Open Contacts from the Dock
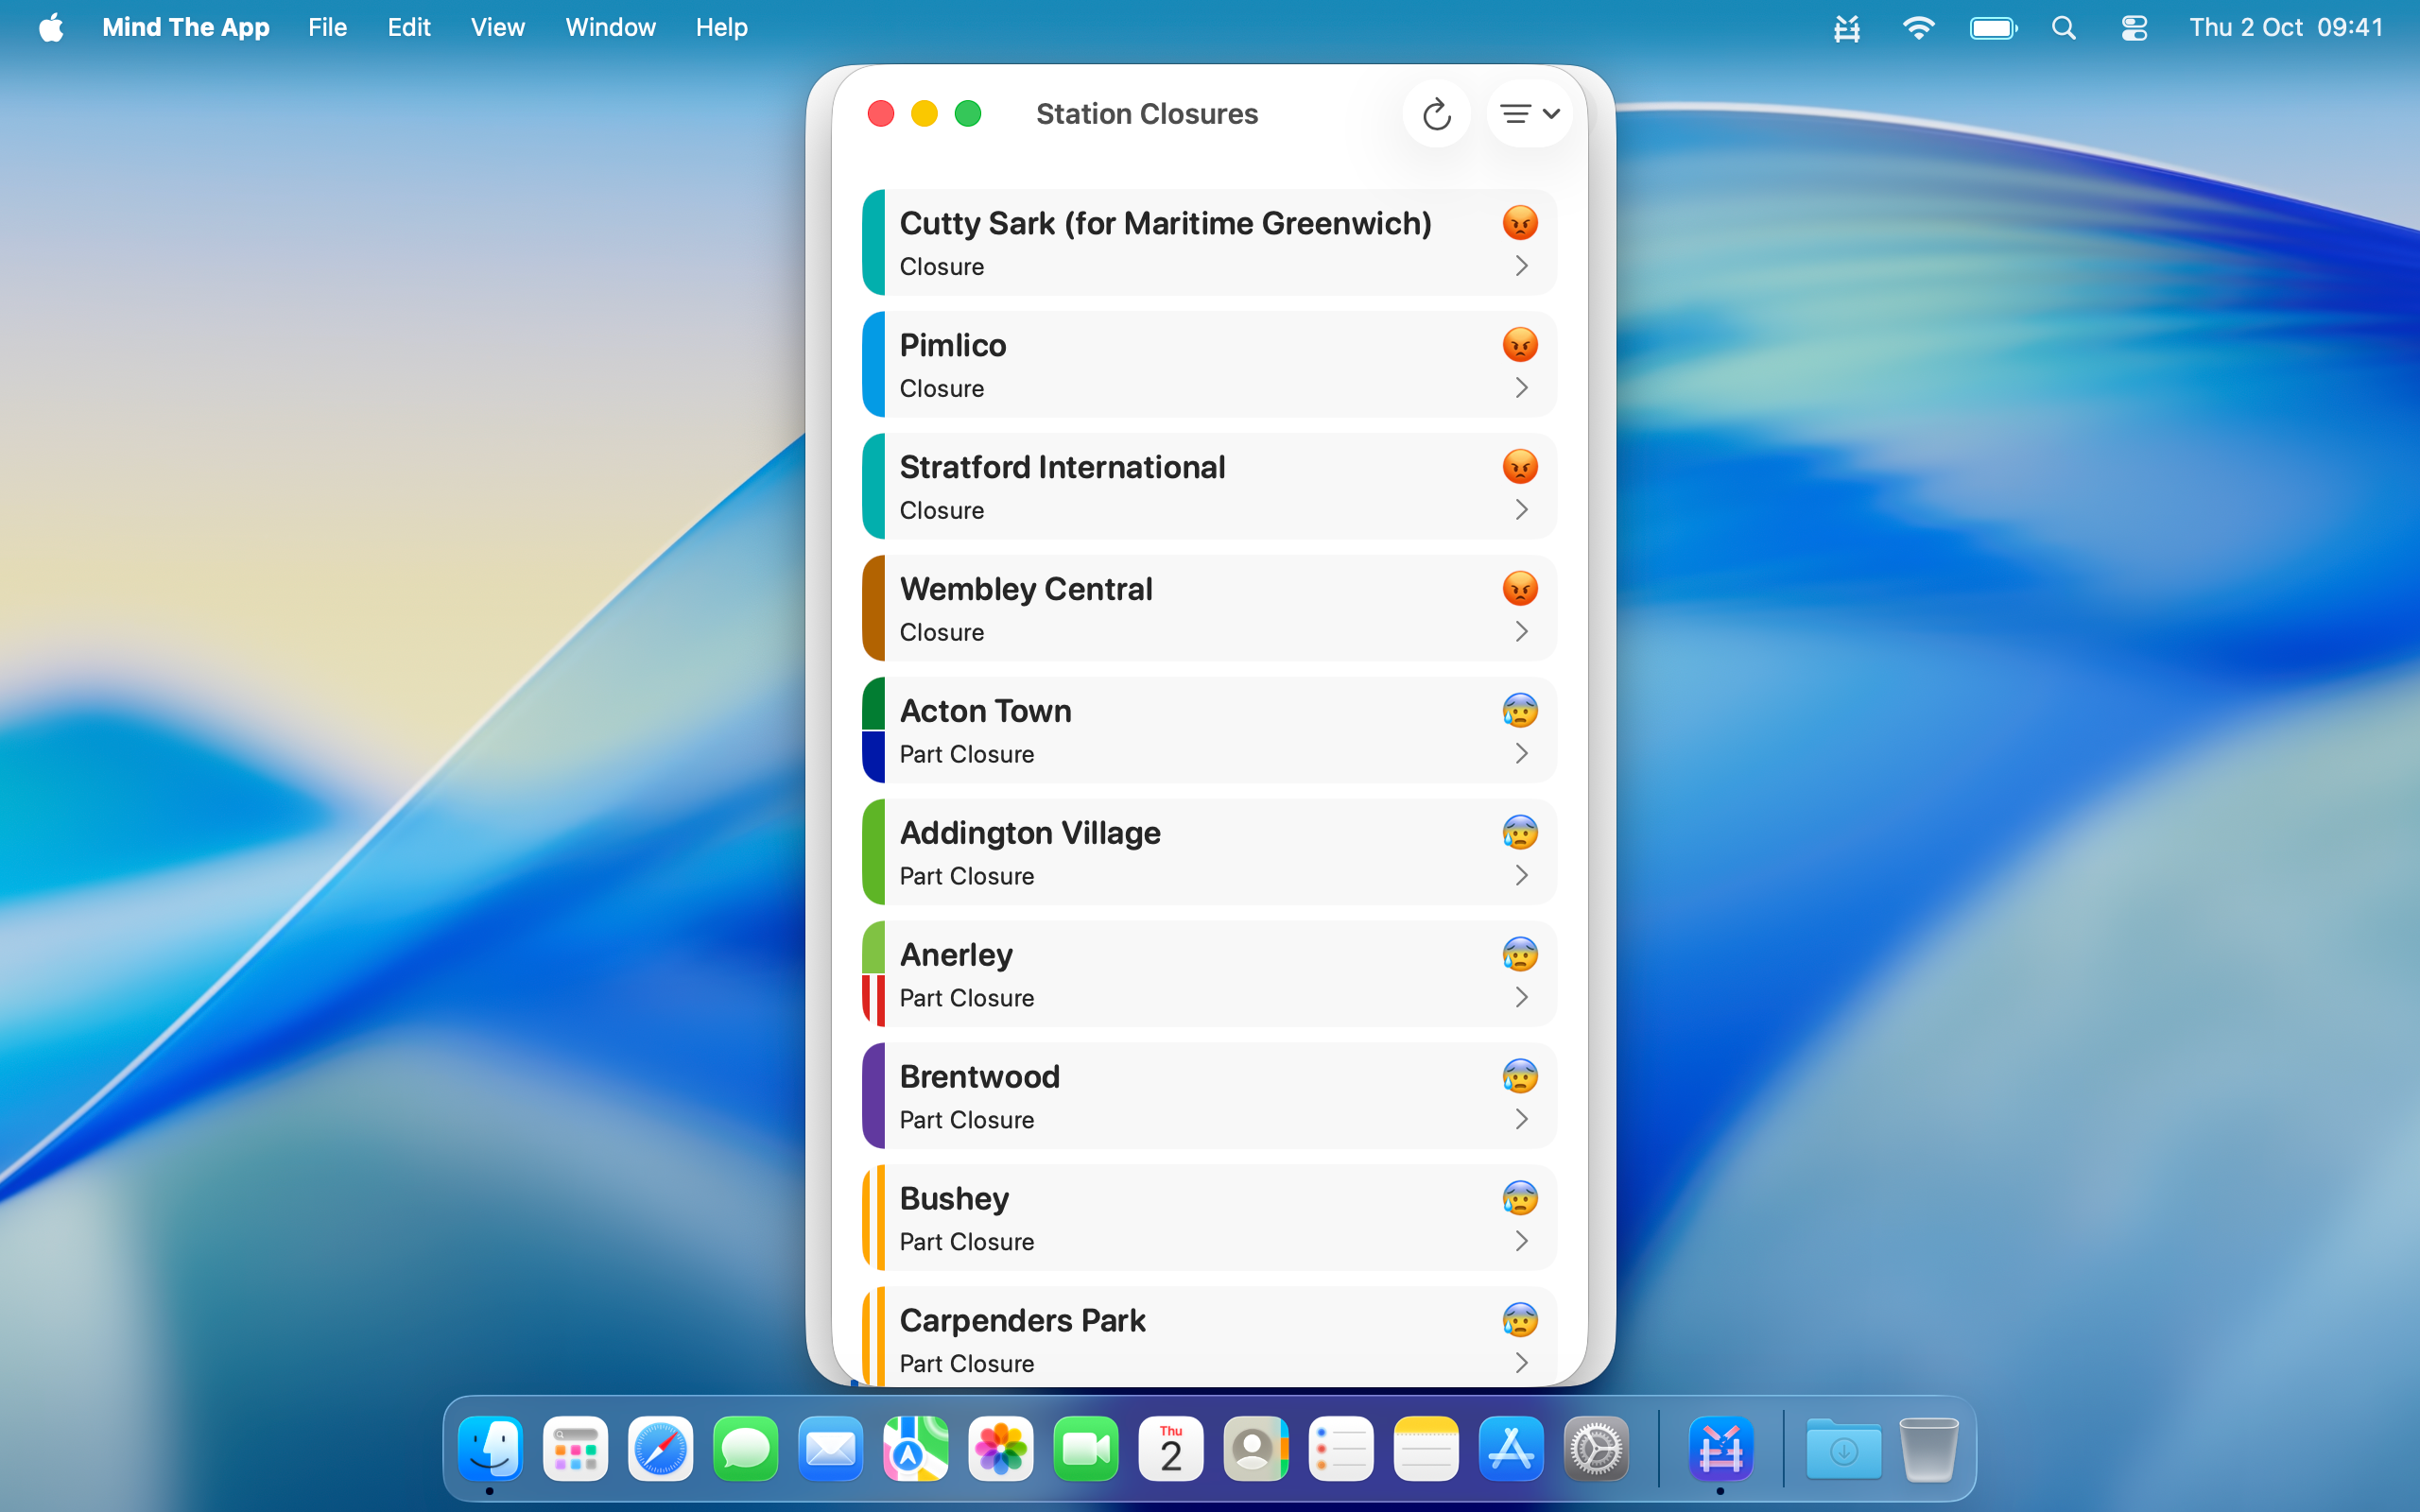This screenshot has width=2420, height=1512. coord(1255,1448)
